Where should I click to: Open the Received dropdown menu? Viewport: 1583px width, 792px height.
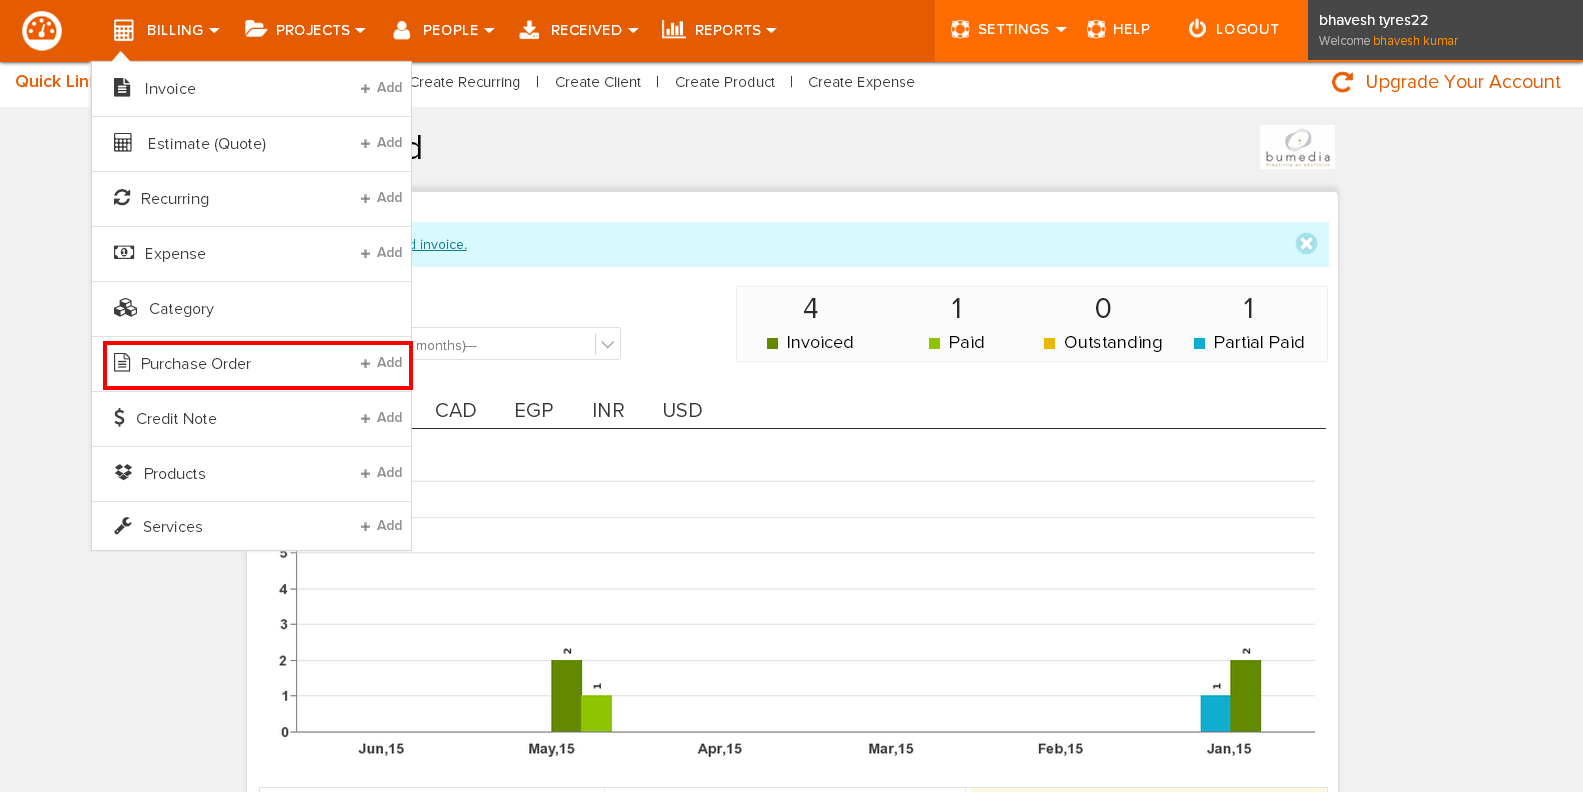tap(578, 30)
